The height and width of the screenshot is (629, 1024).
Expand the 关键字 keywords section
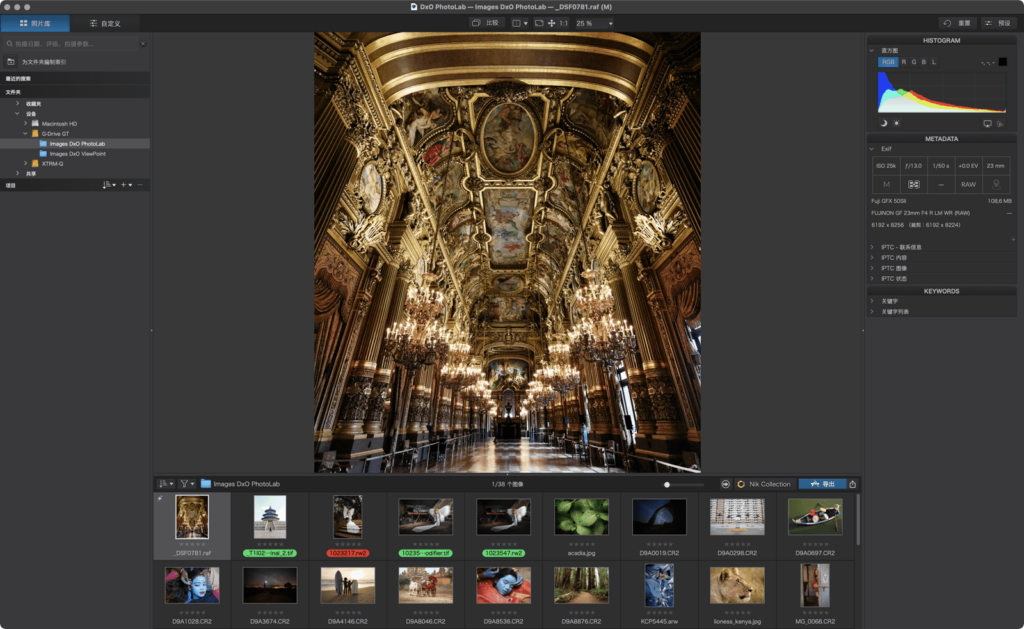point(872,301)
